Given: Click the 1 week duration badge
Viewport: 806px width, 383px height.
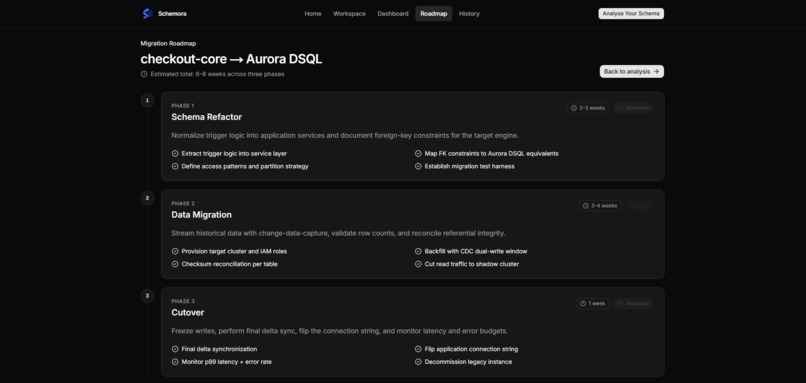Looking at the screenshot, I should click(x=593, y=303).
